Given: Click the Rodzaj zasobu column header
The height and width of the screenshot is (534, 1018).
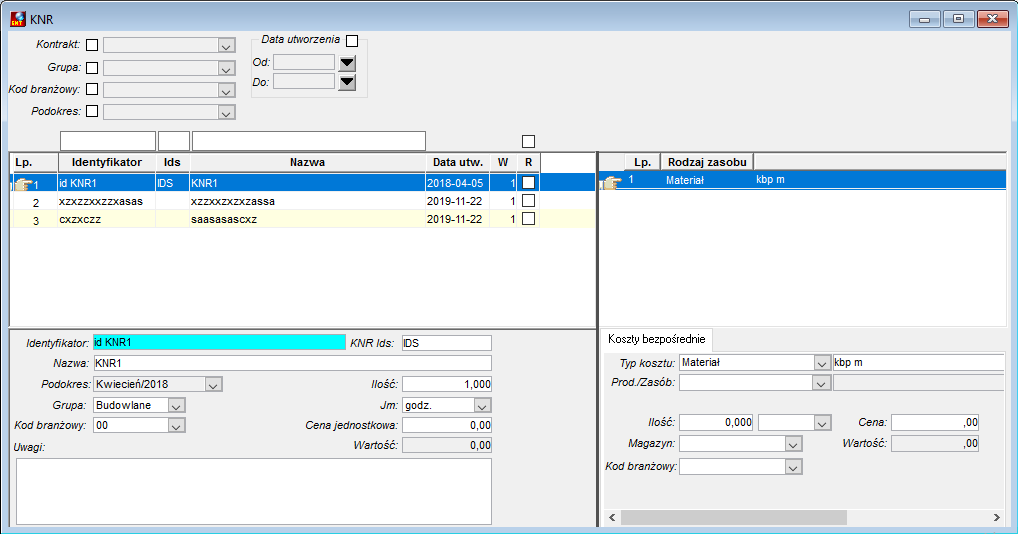Looking at the screenshot, I should pos(707,162).
